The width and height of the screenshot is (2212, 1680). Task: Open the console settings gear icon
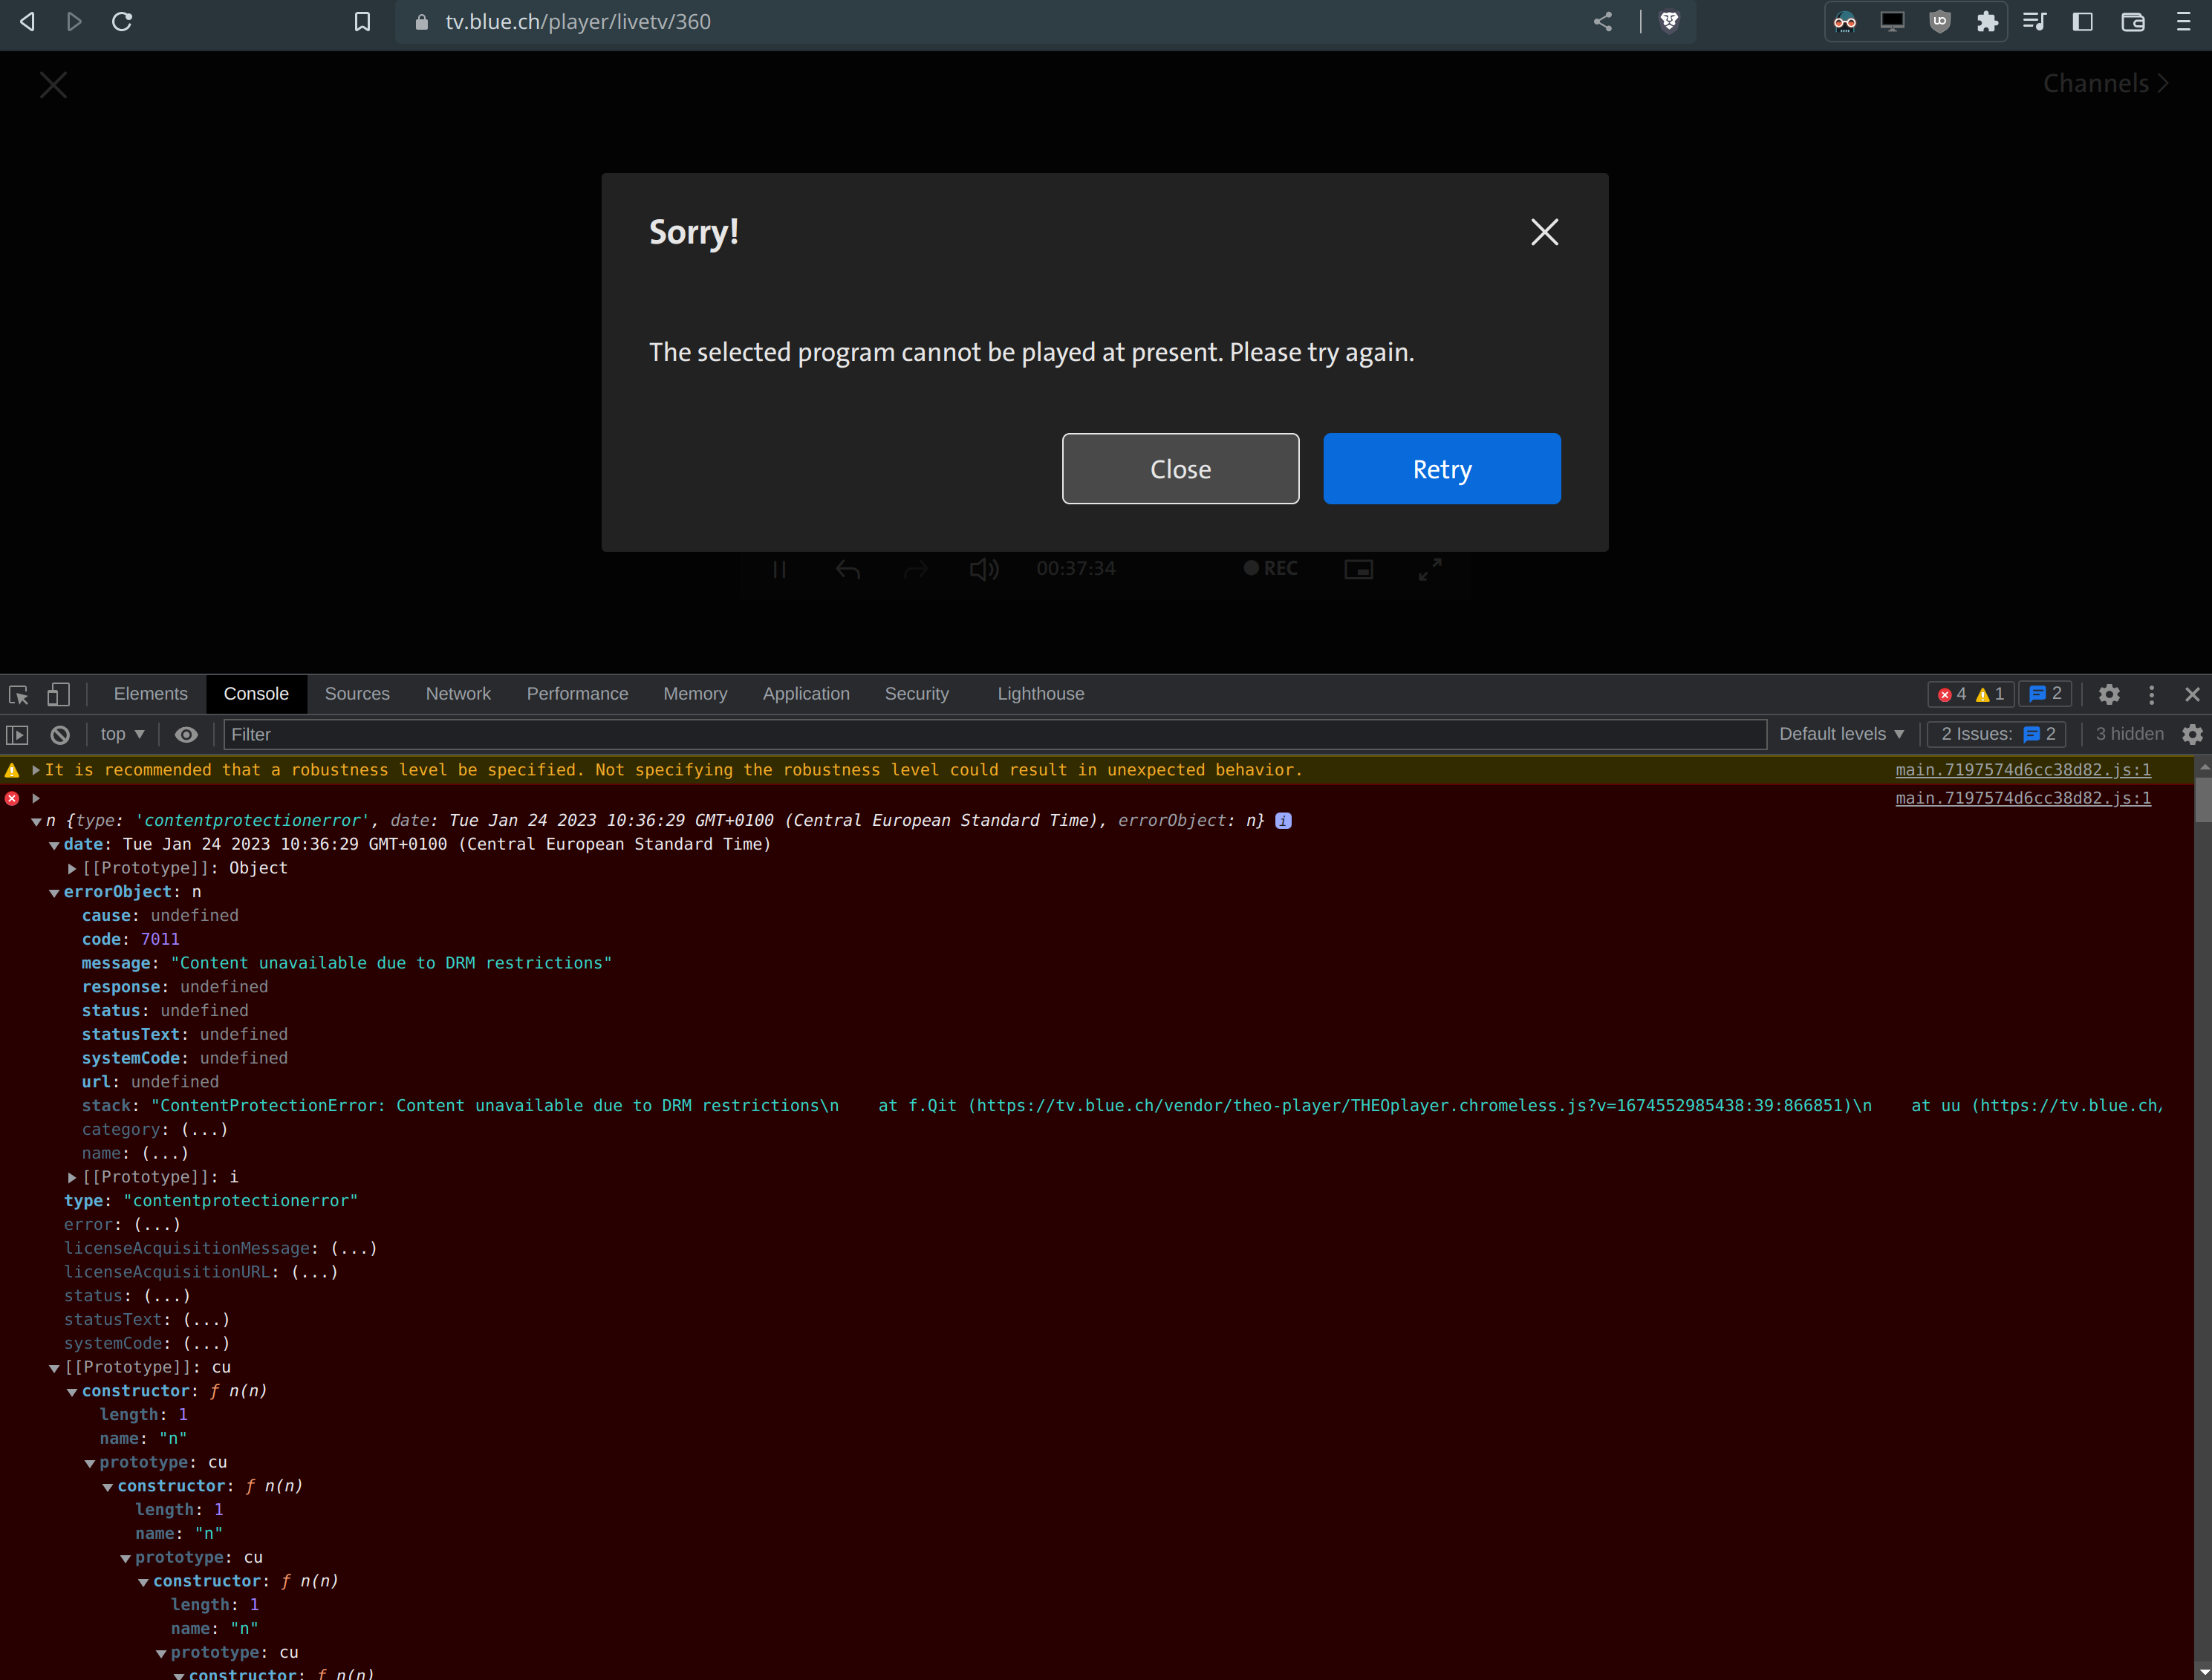(2192, 735)
